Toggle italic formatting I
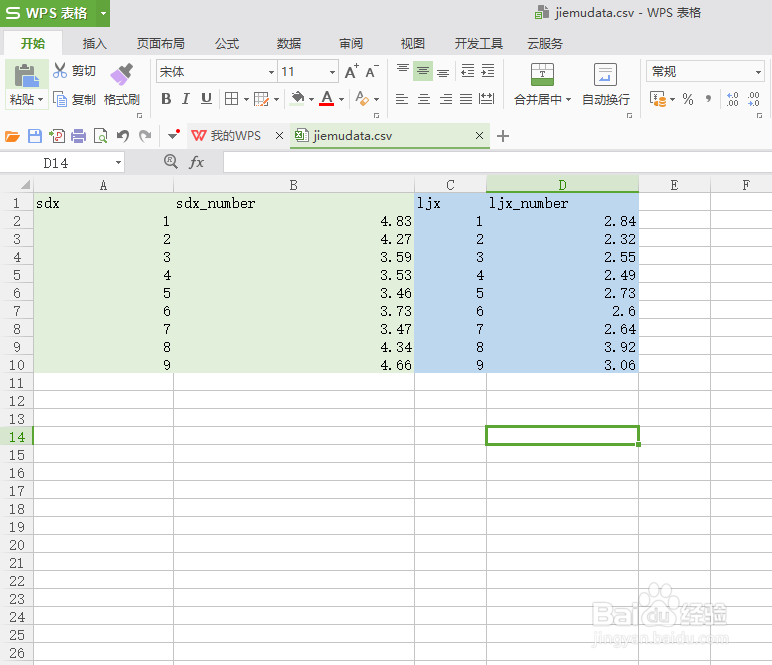 tap(186, 99)
